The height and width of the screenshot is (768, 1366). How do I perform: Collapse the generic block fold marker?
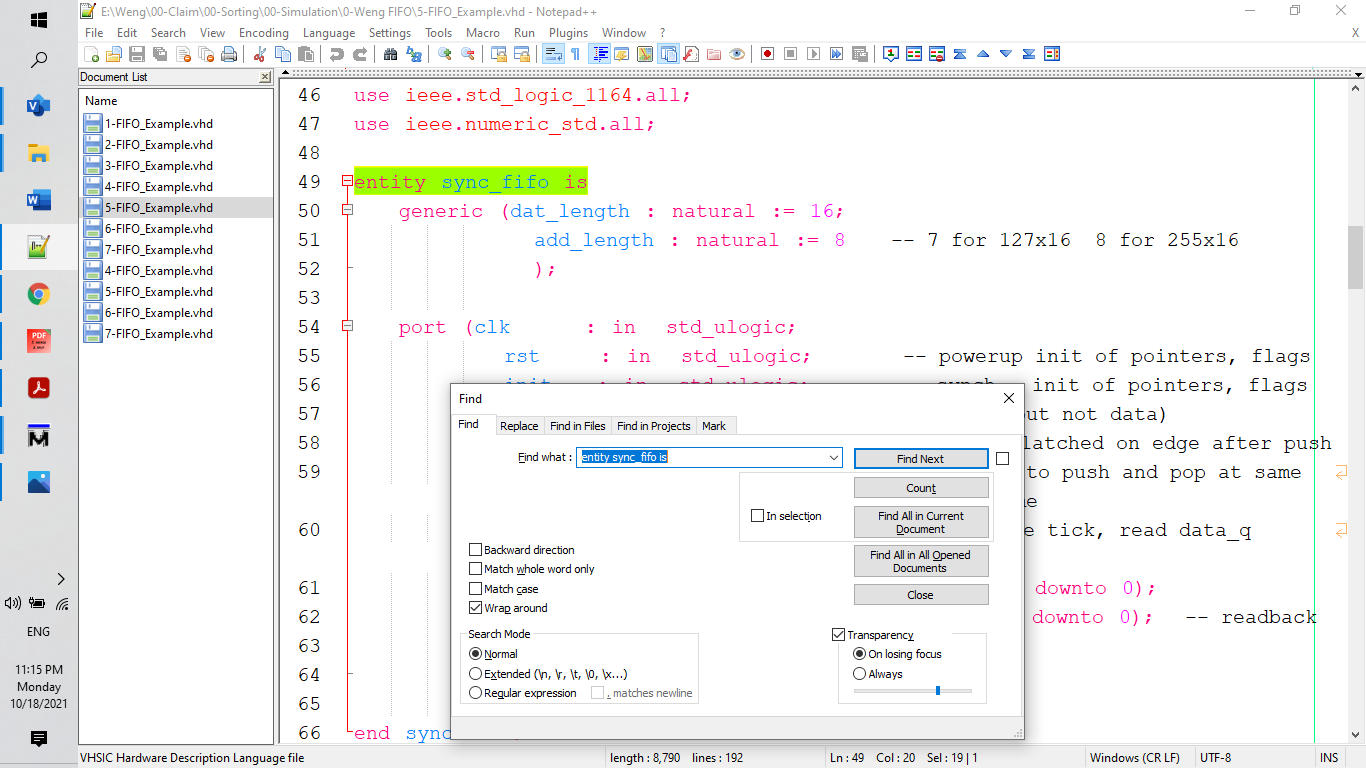tap(347, 210)
